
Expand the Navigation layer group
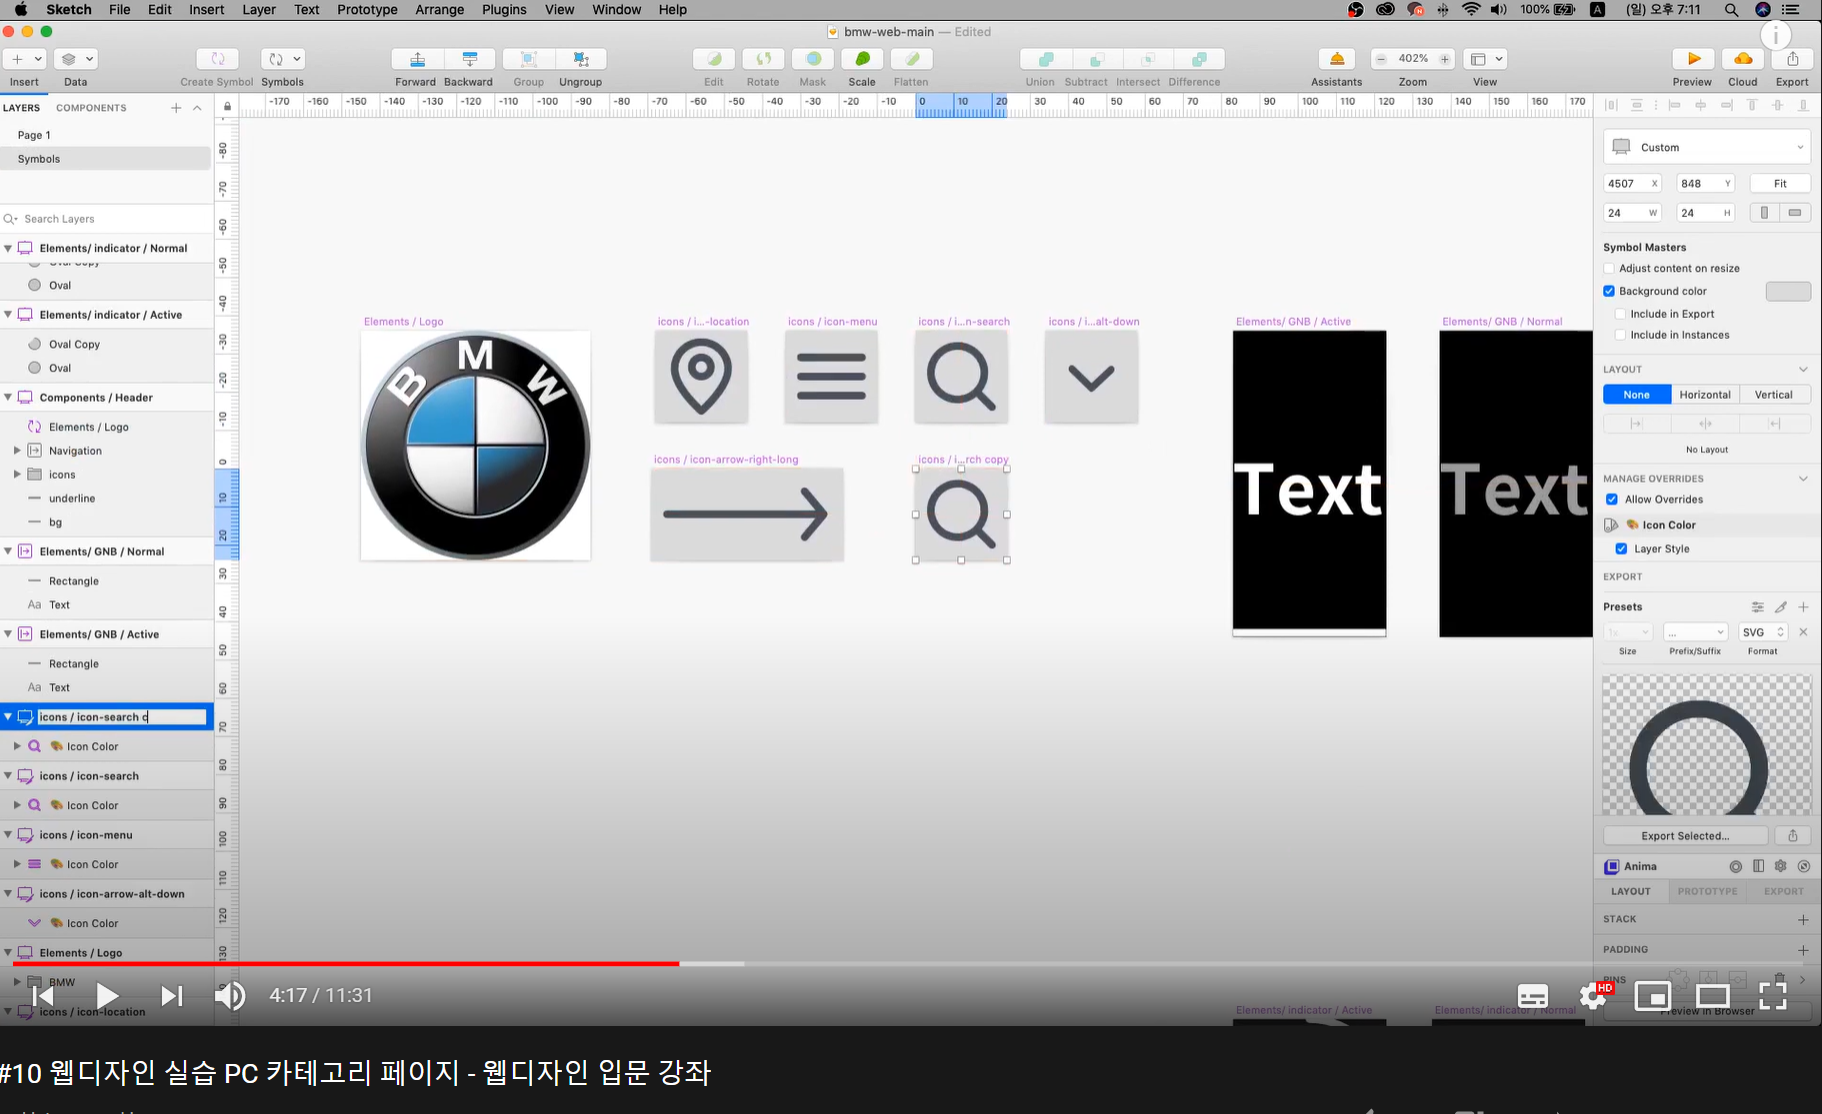[17, 451]
